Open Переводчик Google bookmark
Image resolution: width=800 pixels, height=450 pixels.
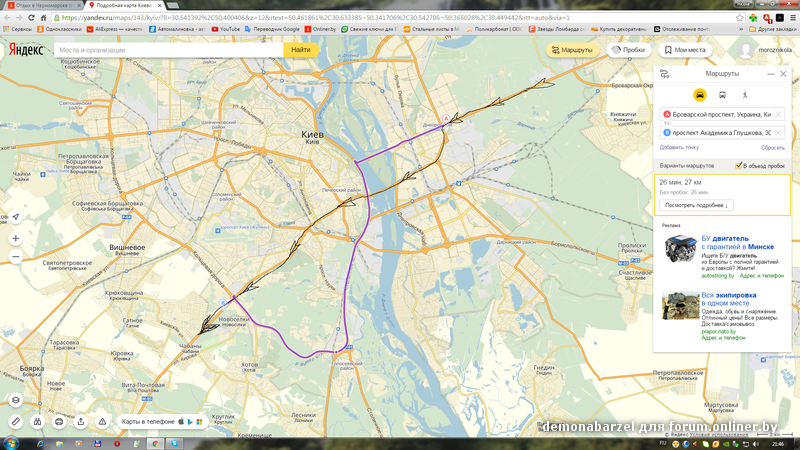[272, 29]
